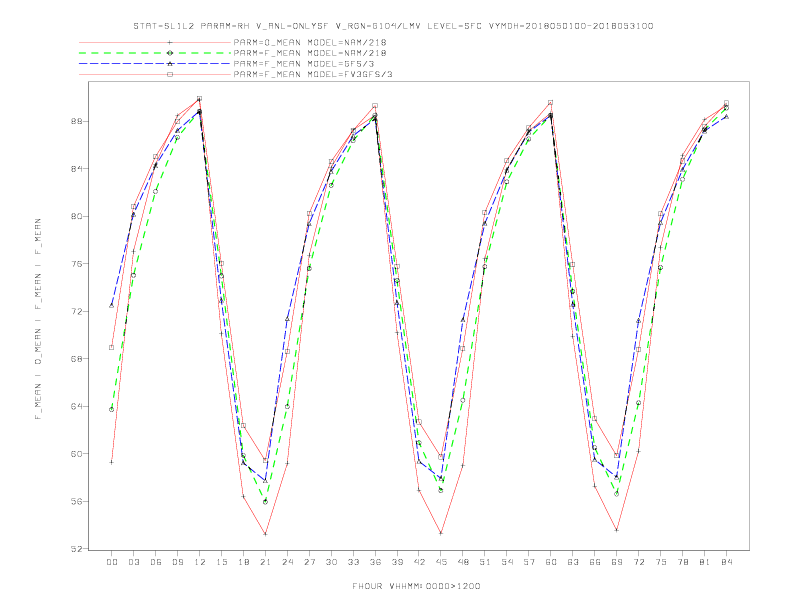Screen dimensions: 792x612
Task: Select legend label PARM=F_MEAN MODEL=GFS/3
Action: click(x=304, y=64)
